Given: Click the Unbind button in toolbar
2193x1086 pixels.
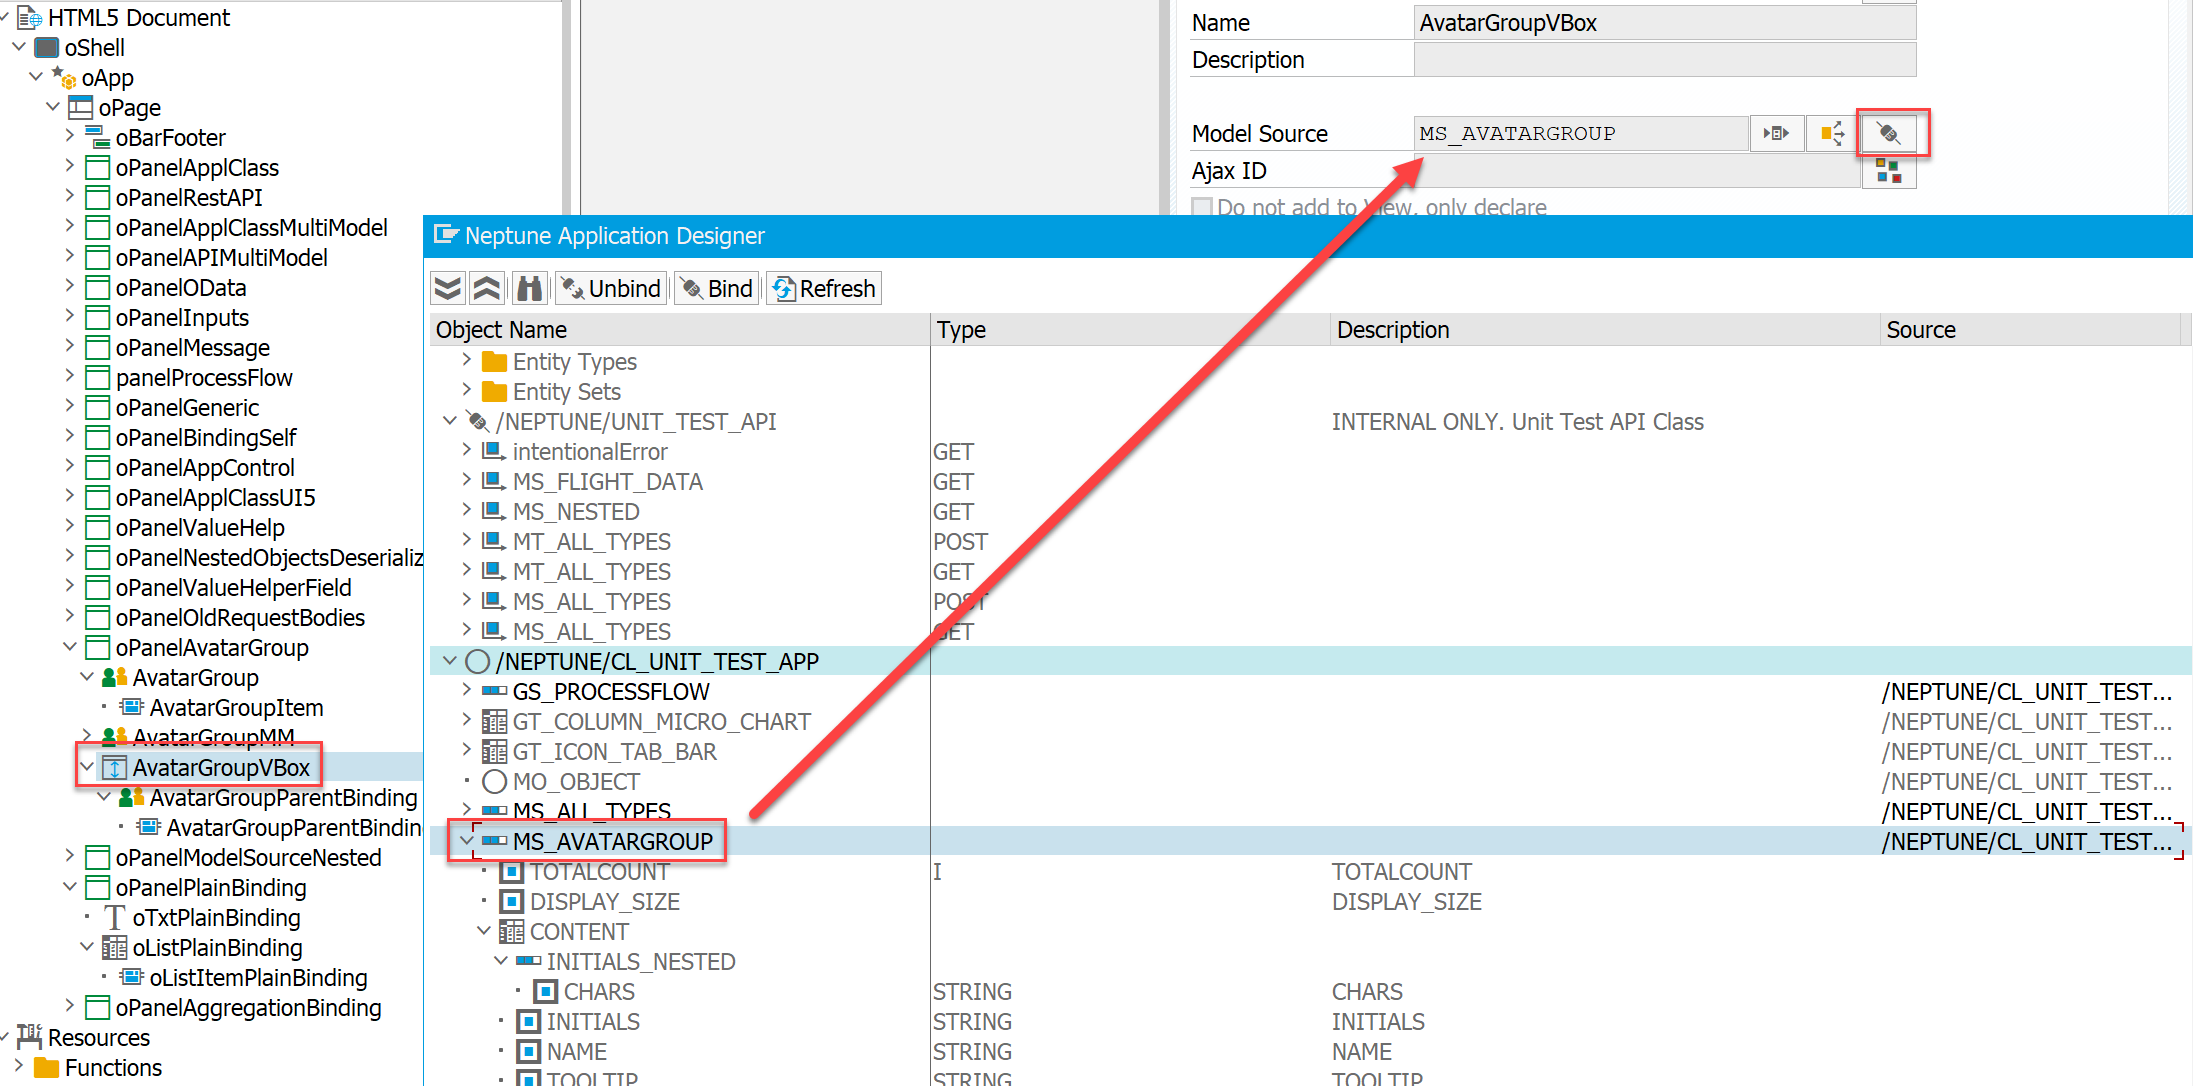Looking at the screenshot, I should point(617,288).
